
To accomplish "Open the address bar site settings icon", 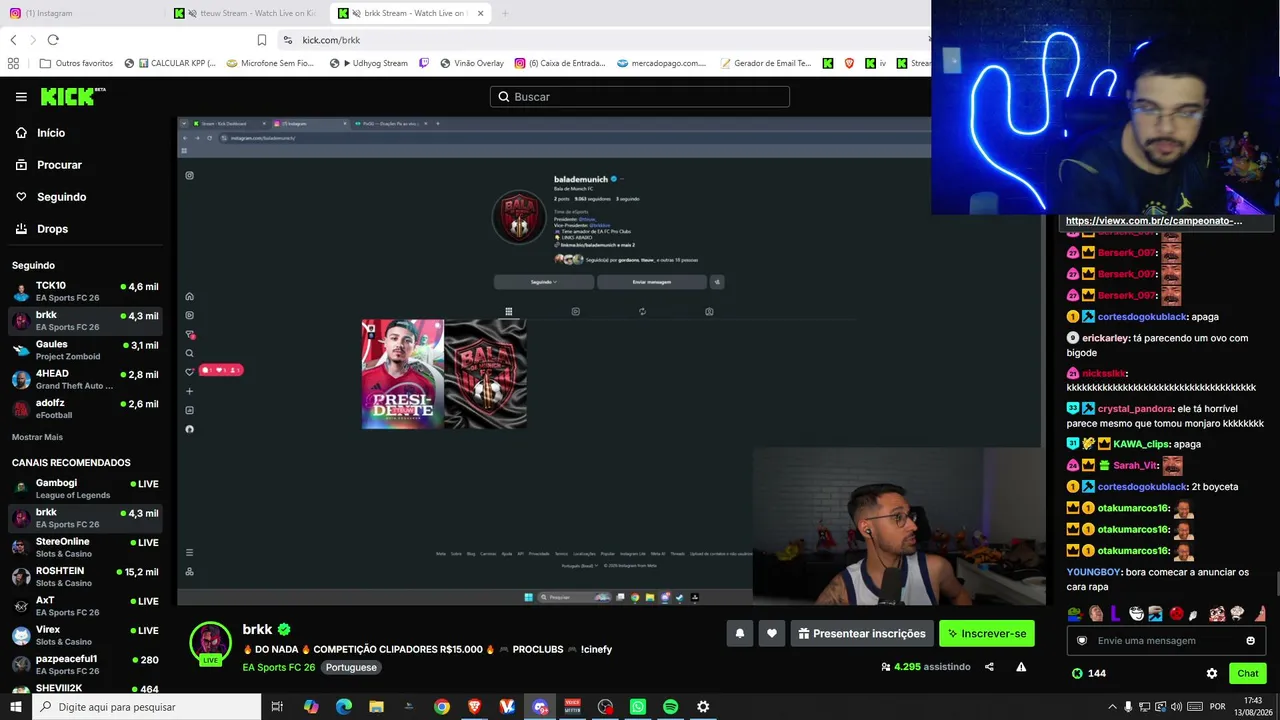I will pos(288,40).
